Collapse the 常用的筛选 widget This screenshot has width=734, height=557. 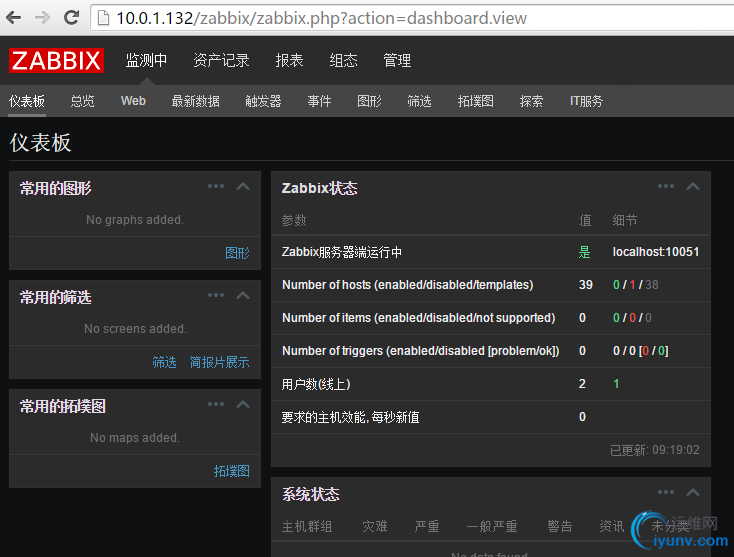pyautogui.click(x=243, y=295)
